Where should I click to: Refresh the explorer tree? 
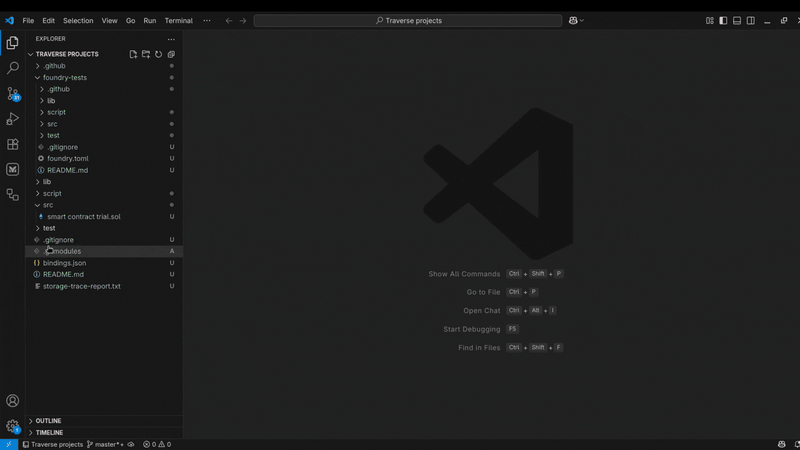click(x=159, y=54)
